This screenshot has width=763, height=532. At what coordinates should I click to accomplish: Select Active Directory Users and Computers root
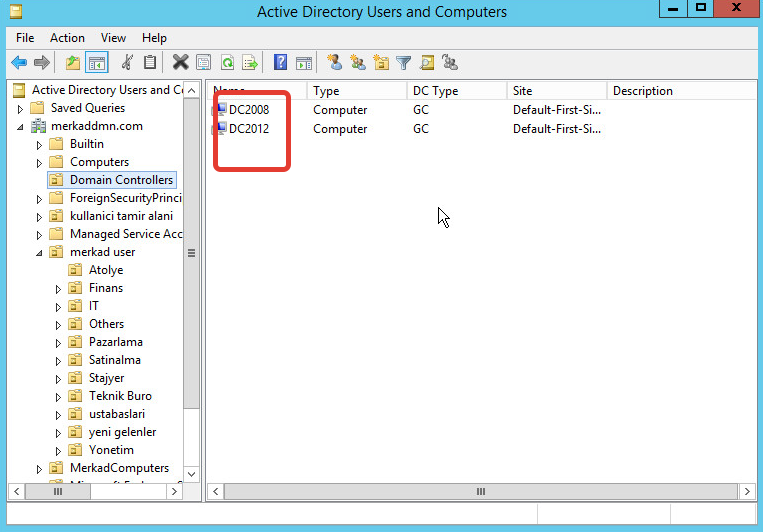[107, 90]
